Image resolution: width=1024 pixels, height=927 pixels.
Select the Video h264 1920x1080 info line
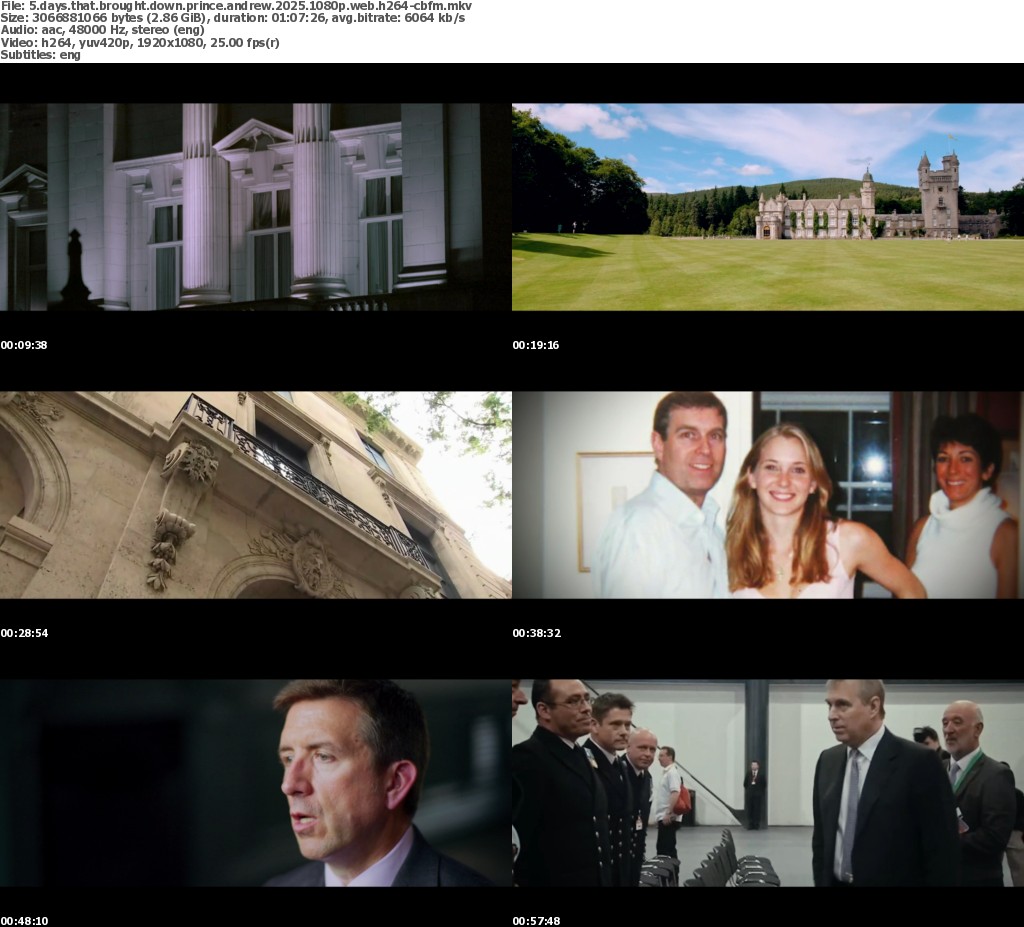coord(140,43)
